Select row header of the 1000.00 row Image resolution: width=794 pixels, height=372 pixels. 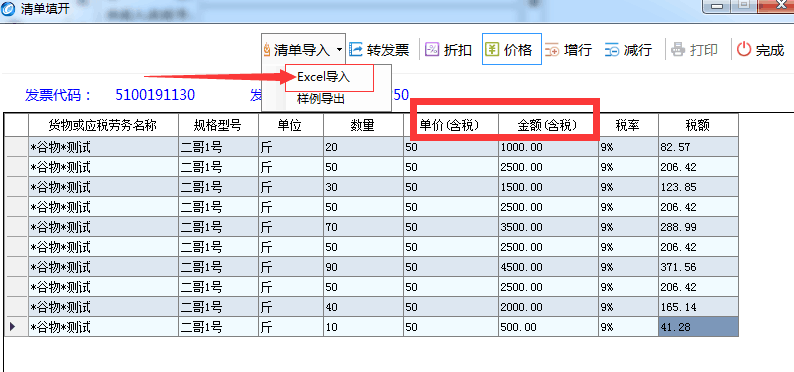pyautogui.click(x=16, y=147)
